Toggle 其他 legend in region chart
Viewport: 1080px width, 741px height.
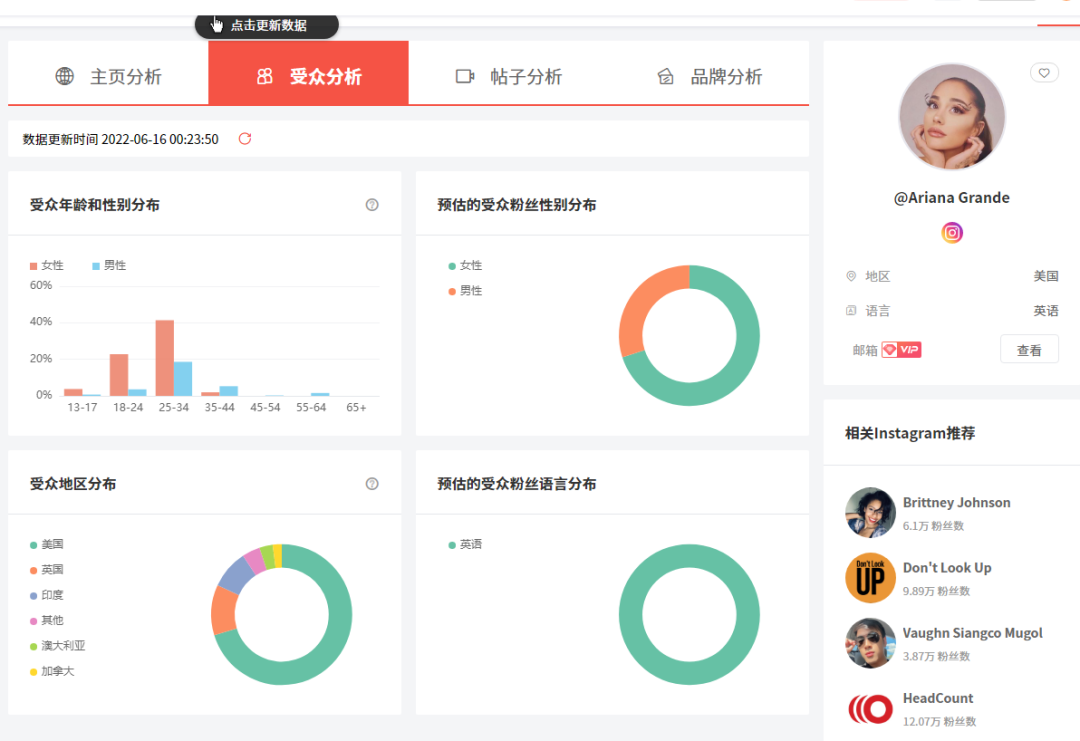coord(47,620)
